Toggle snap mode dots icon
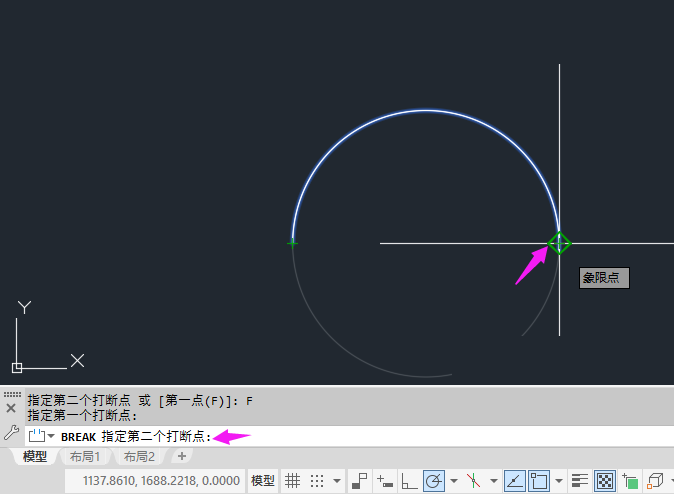The width and height of the screenshot is (674, 494). coord(317,481)
